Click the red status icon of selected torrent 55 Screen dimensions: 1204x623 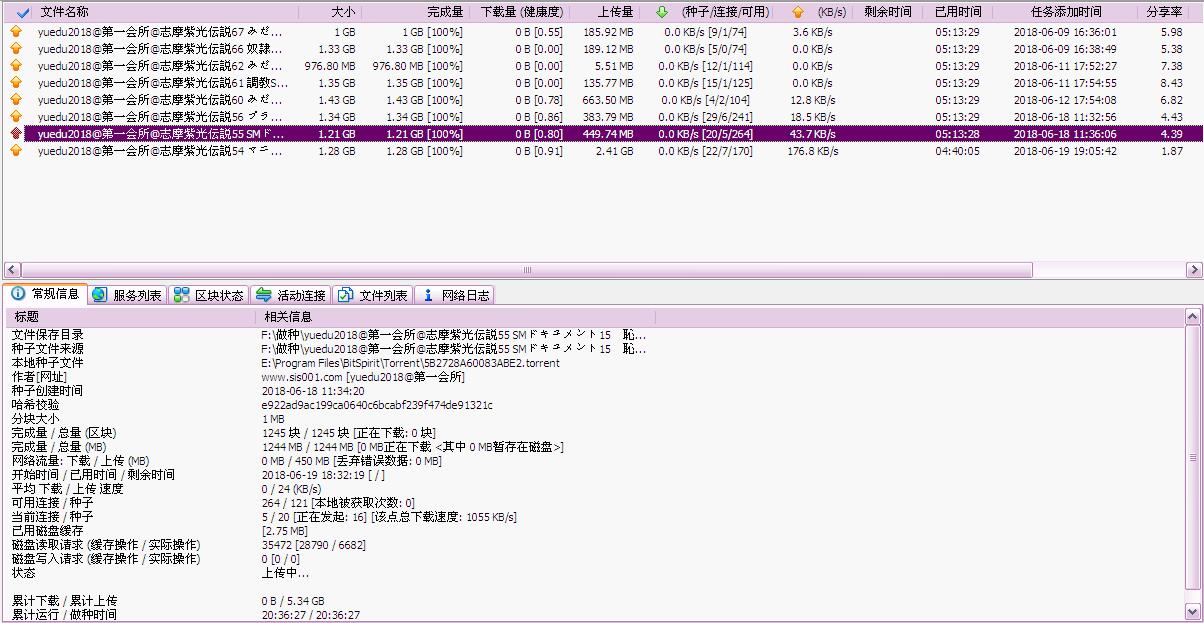[x=15, y=134]
